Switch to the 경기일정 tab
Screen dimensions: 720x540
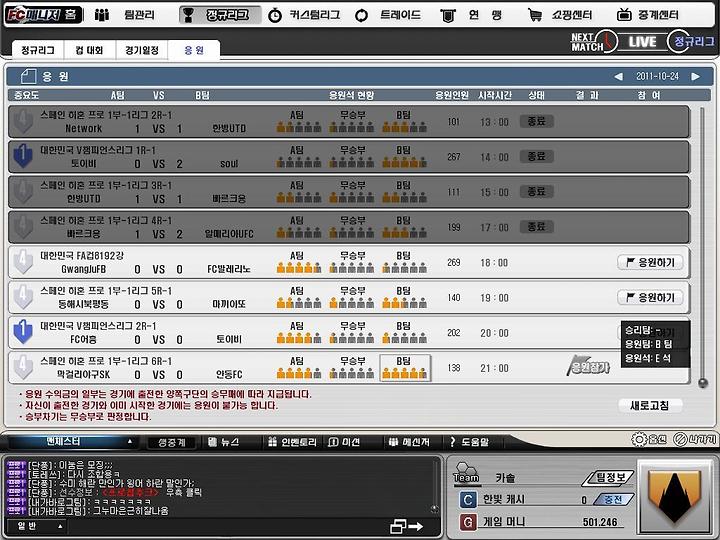[x=142, y=50]
